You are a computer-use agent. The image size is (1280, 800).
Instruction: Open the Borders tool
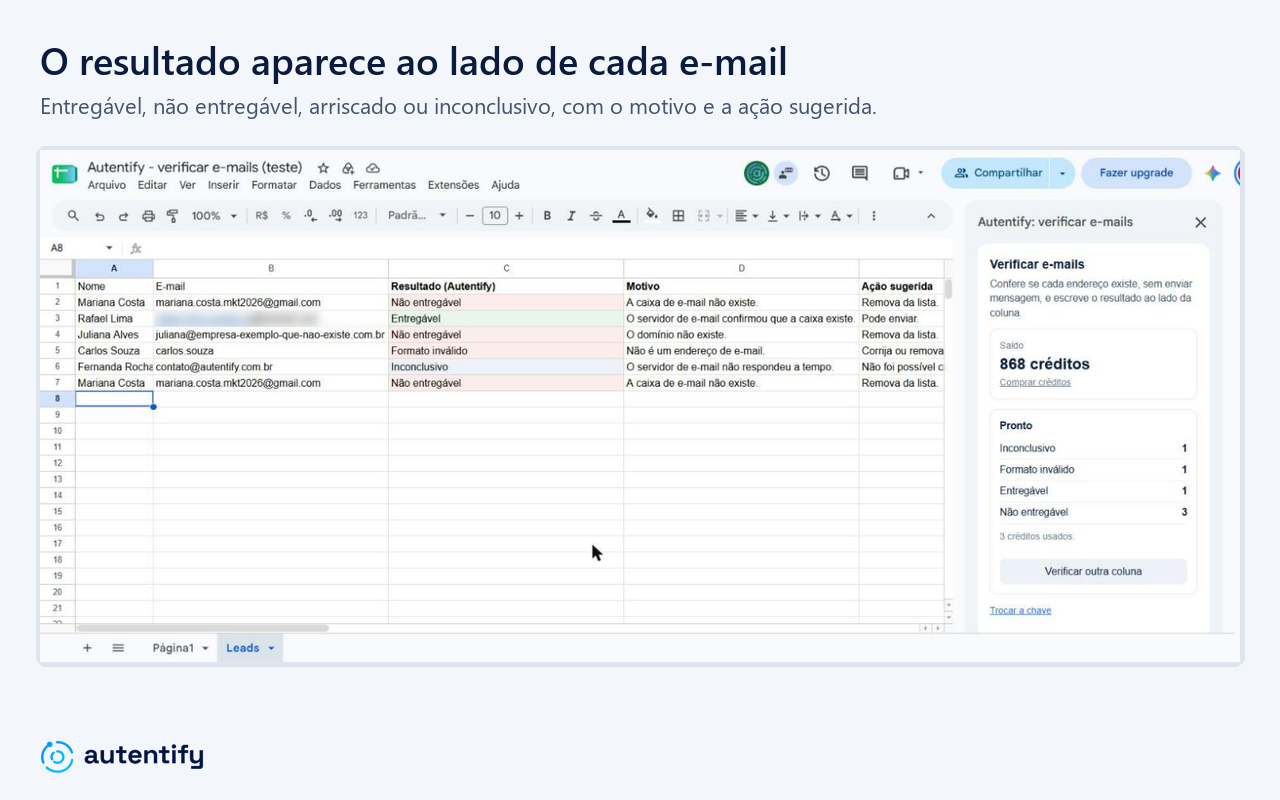tap(678, 215)
